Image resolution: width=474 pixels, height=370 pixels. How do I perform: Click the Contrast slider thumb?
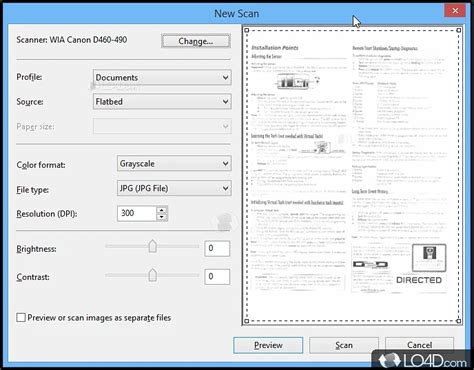[x=152, y=275]
